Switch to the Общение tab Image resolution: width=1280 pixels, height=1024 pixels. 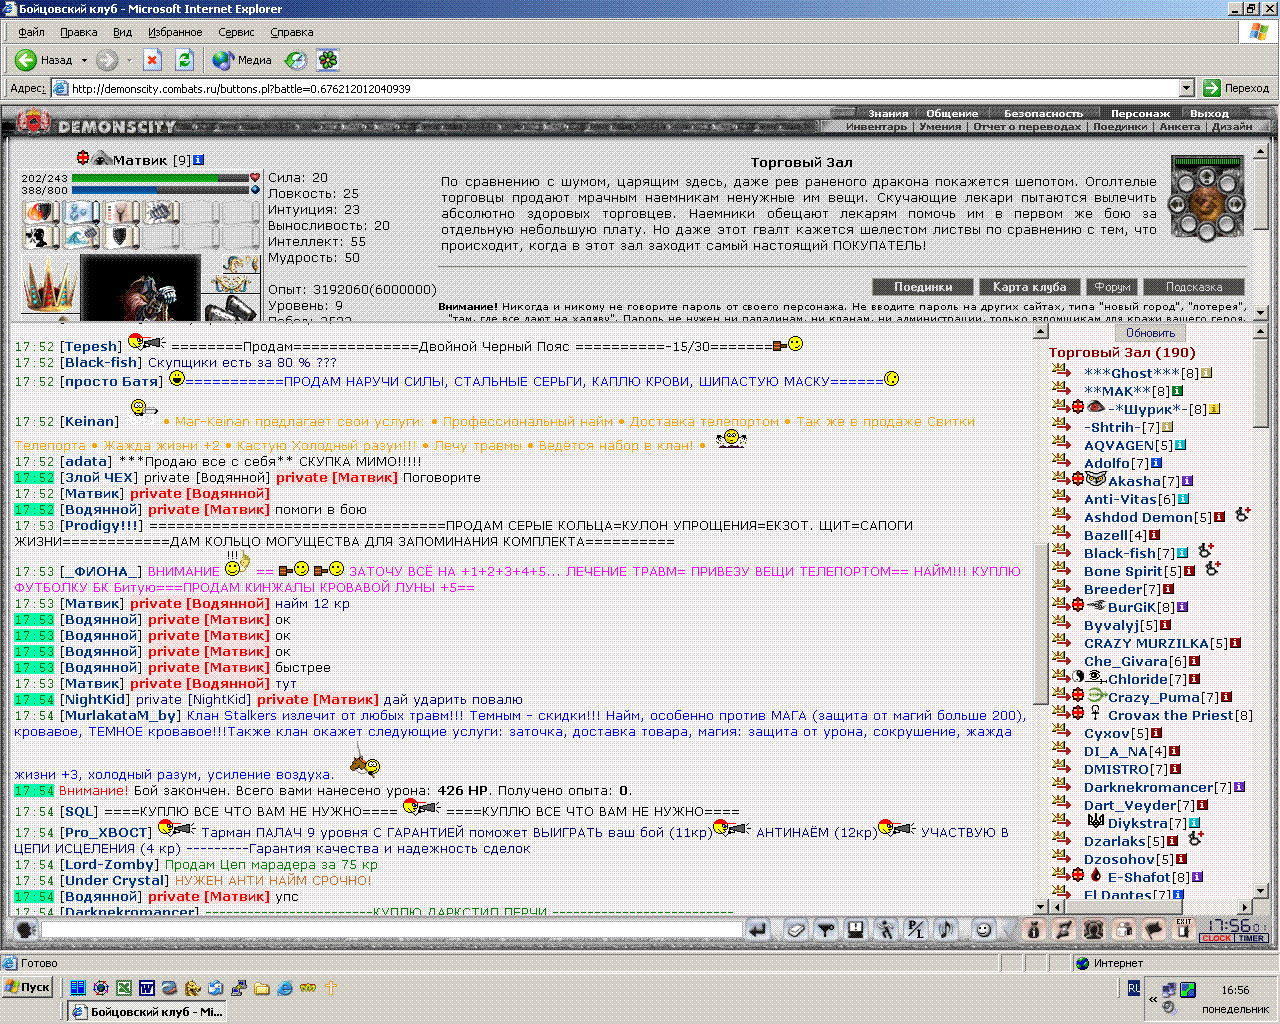click(x=951, y=113)
